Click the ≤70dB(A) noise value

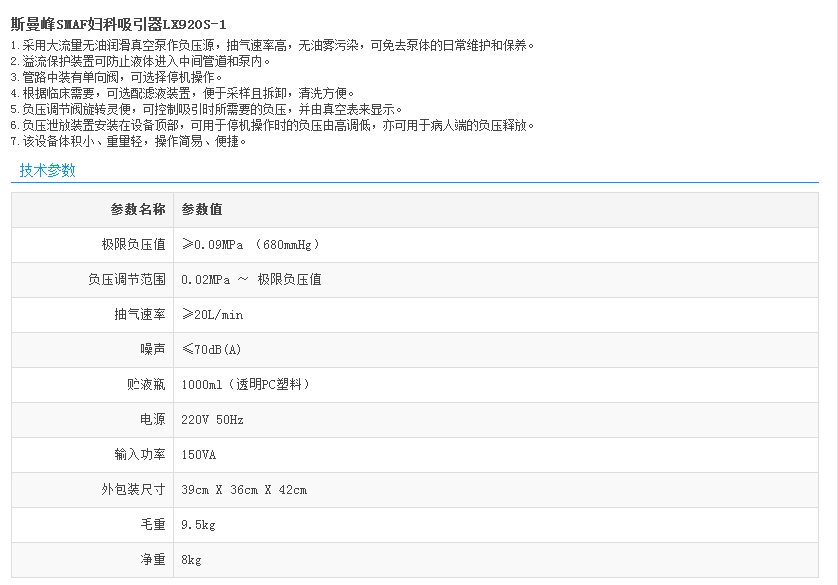212,349
